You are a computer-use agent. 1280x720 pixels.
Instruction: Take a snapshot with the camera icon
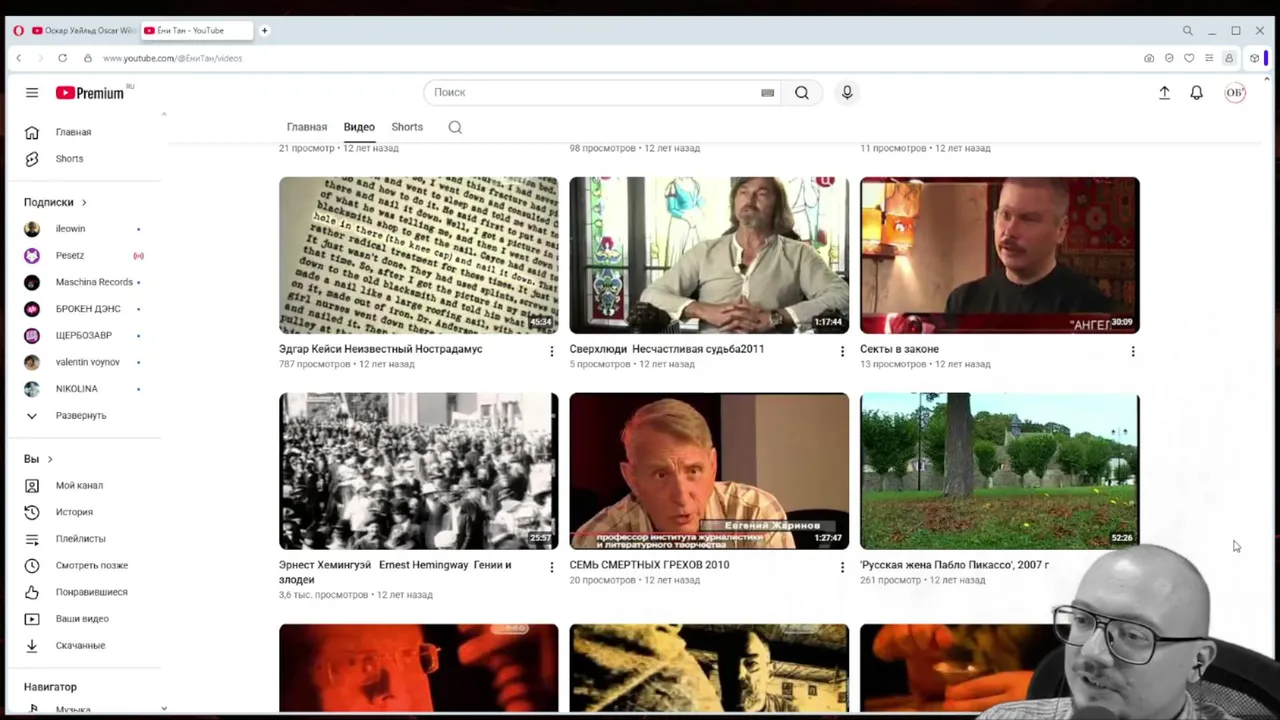[x=1149, y=58]
